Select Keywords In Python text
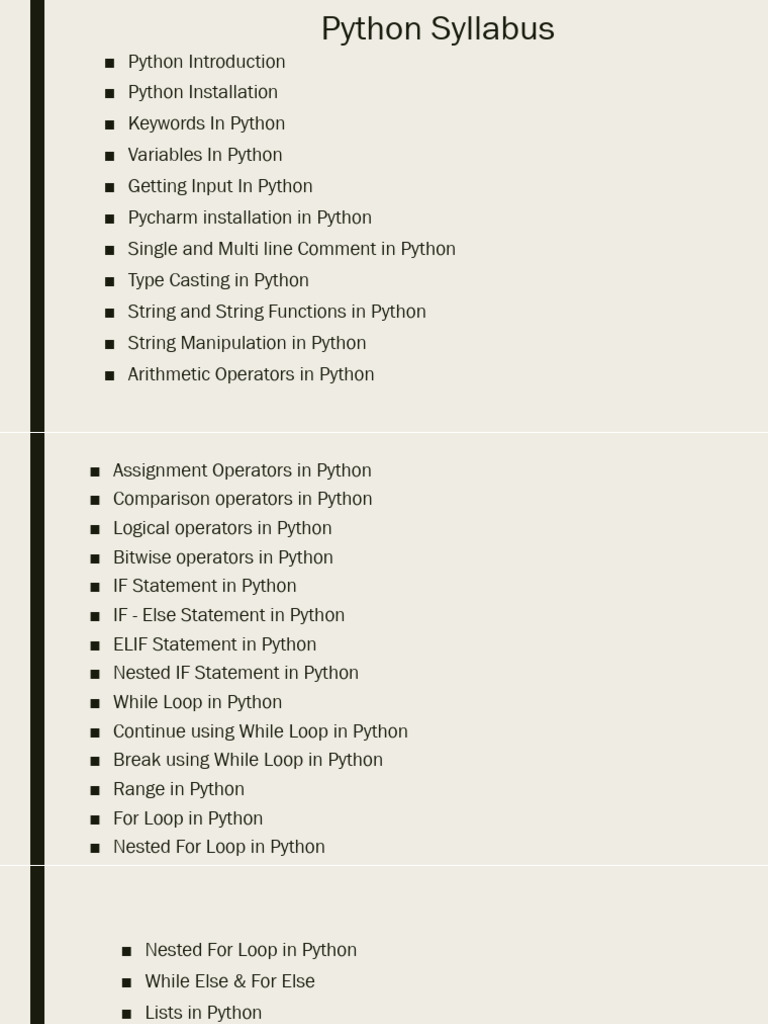The height and width of the screenshot is (1024, 768). [206, 123]
